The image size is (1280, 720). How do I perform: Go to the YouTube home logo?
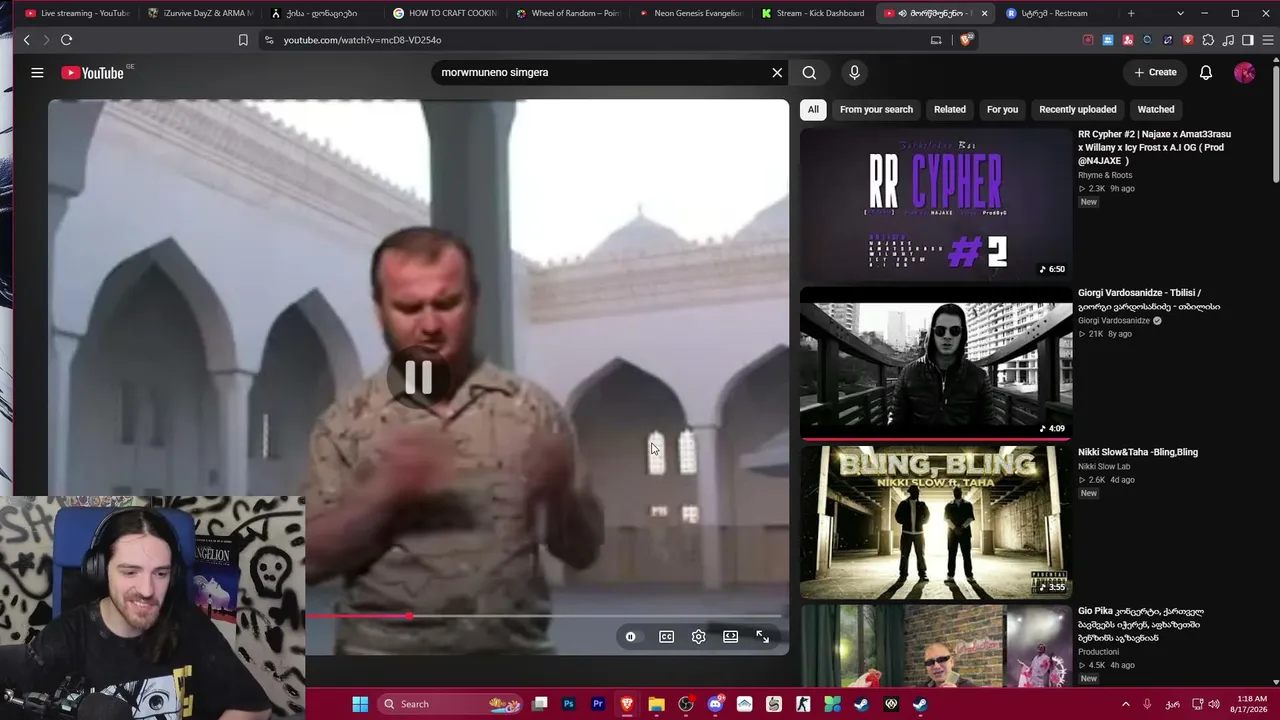click(x=92, y=72)
